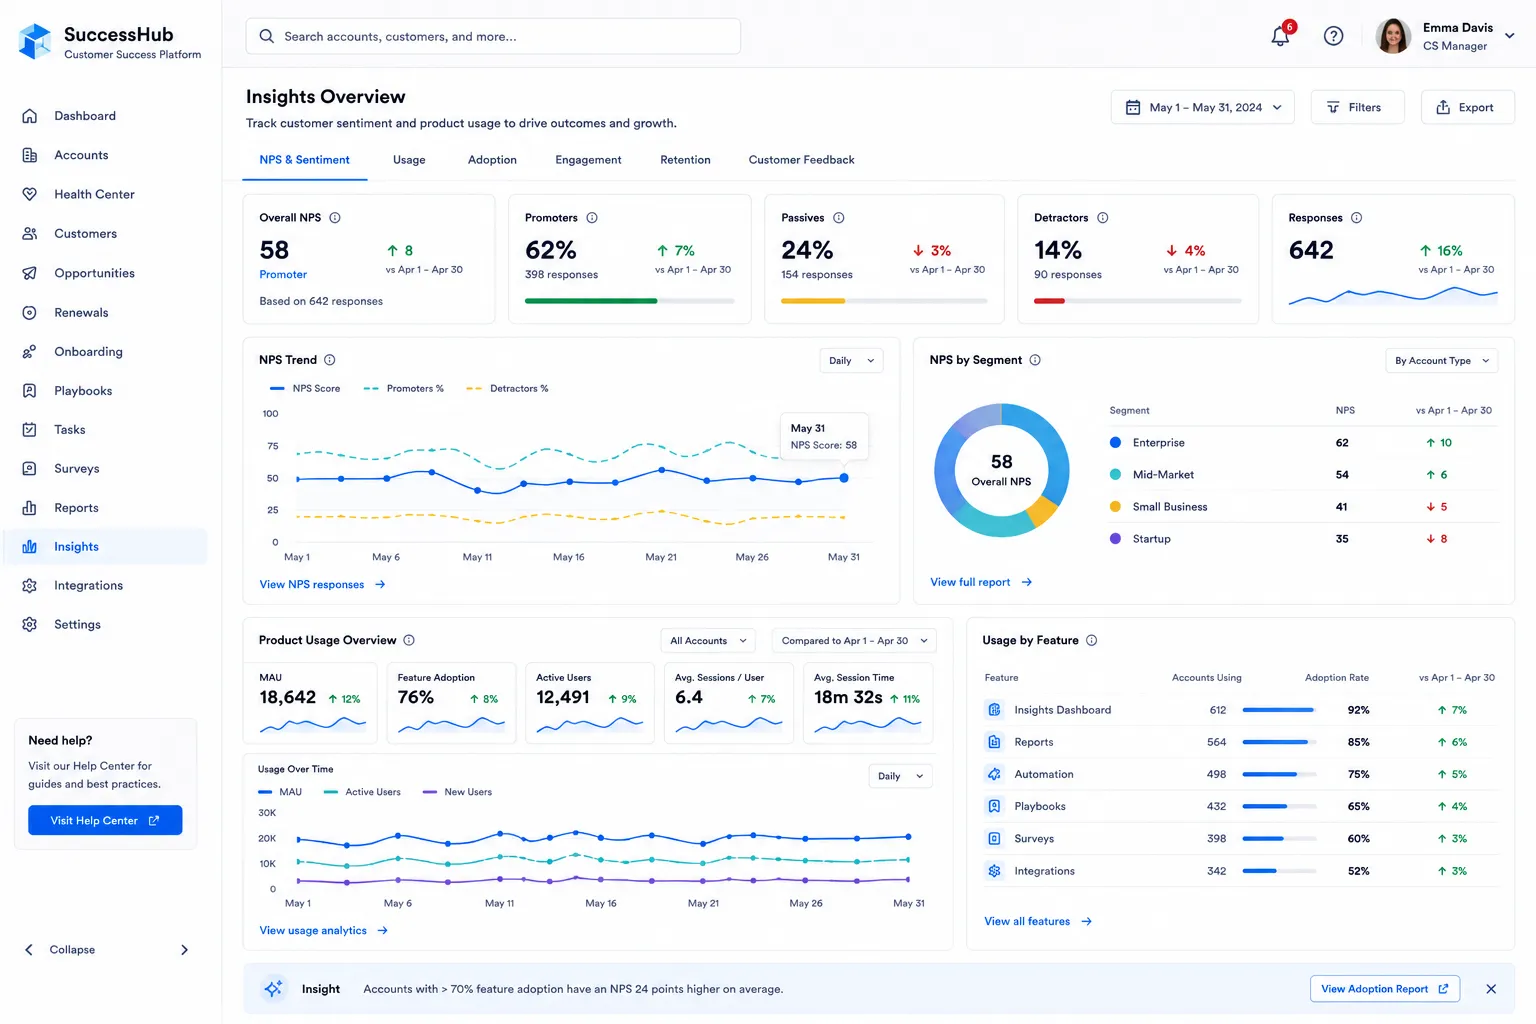Switch to the Customer Feedback tab
The height and width of the screenshot is (1024, 1536).
[801, 160]
